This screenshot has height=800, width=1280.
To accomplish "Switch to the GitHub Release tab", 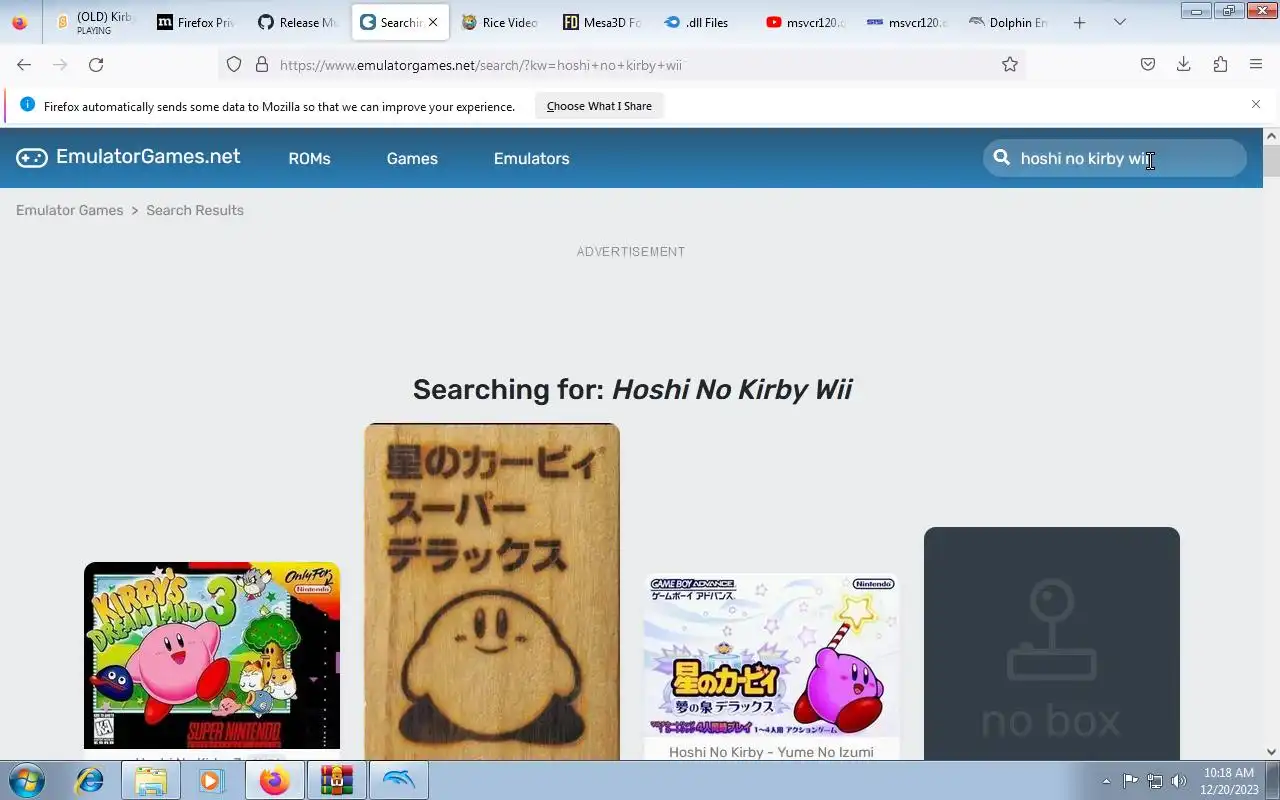I will coord(297,22).
